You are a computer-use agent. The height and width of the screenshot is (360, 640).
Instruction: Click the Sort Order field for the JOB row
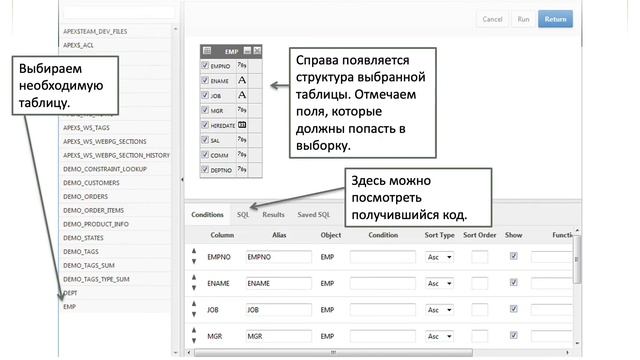480,310
